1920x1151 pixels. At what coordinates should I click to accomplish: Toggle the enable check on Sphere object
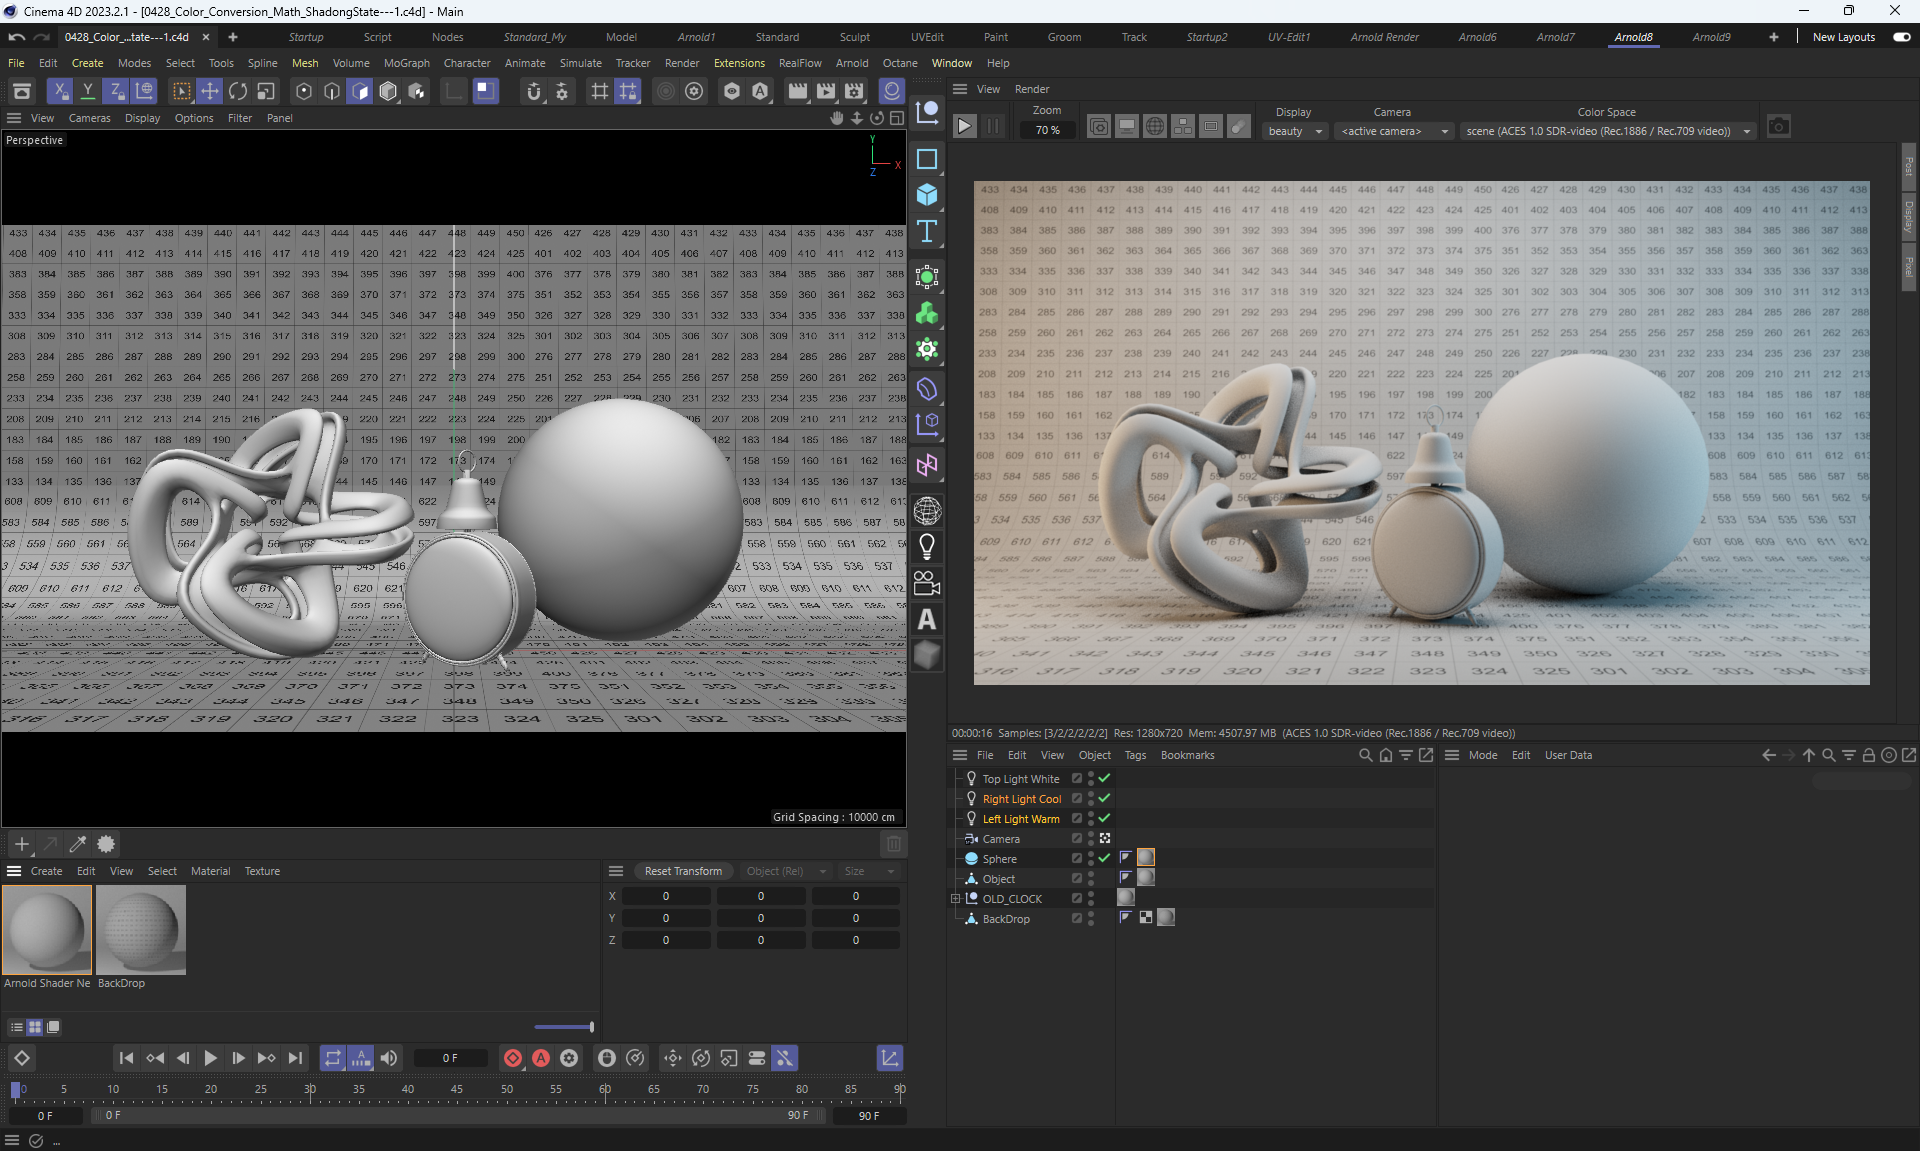(1104, 858)
